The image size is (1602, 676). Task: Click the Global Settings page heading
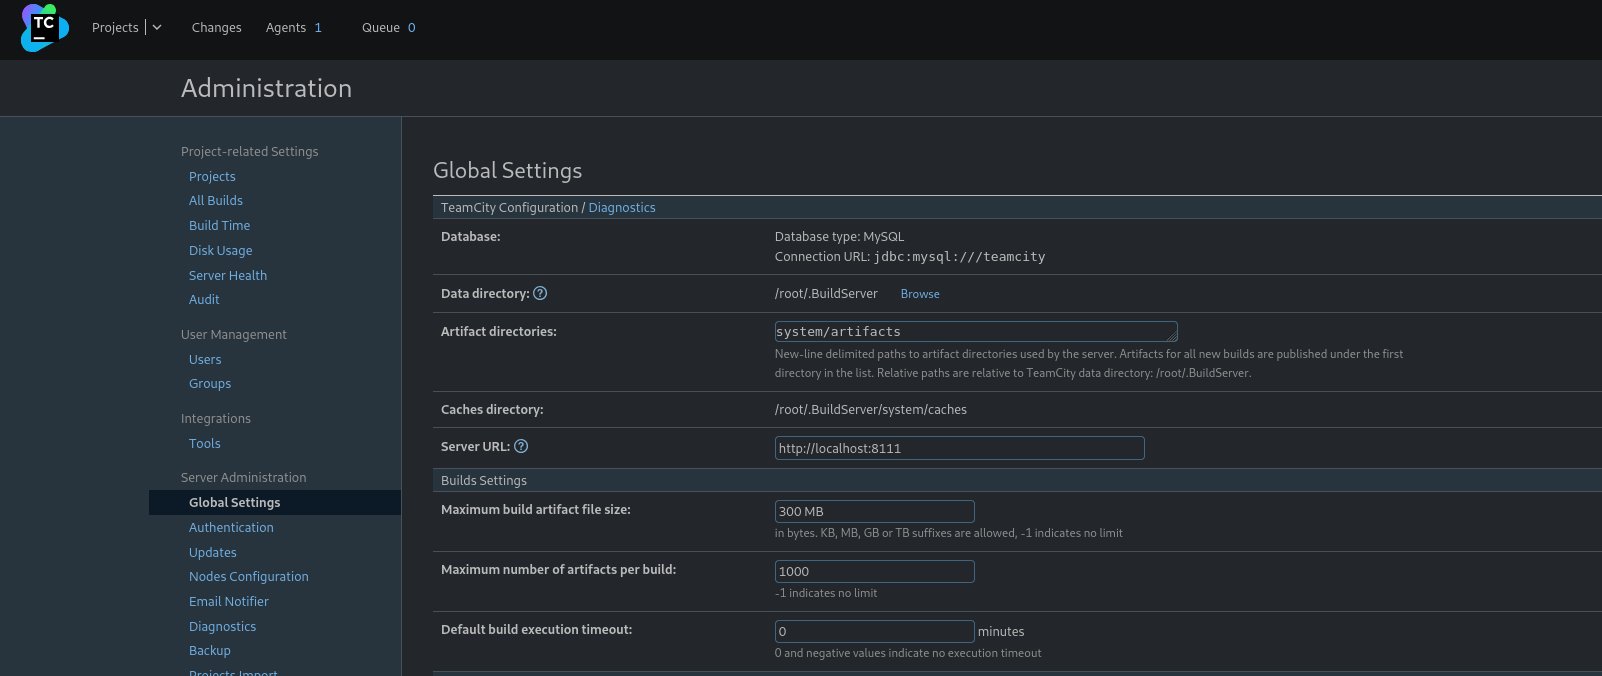[507, 170]
